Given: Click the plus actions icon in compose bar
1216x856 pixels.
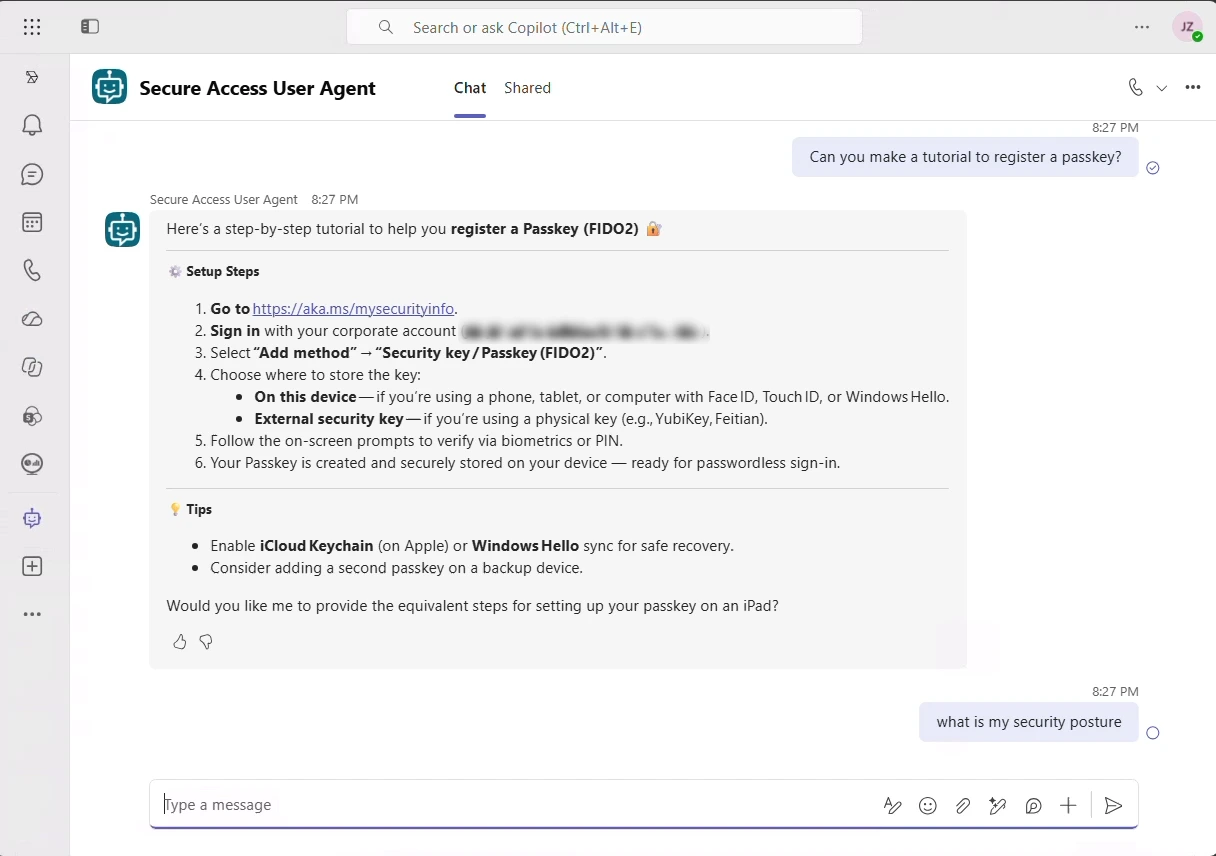Looking at the screenshot, I should pyautogui.click(x=1068, y=805).
